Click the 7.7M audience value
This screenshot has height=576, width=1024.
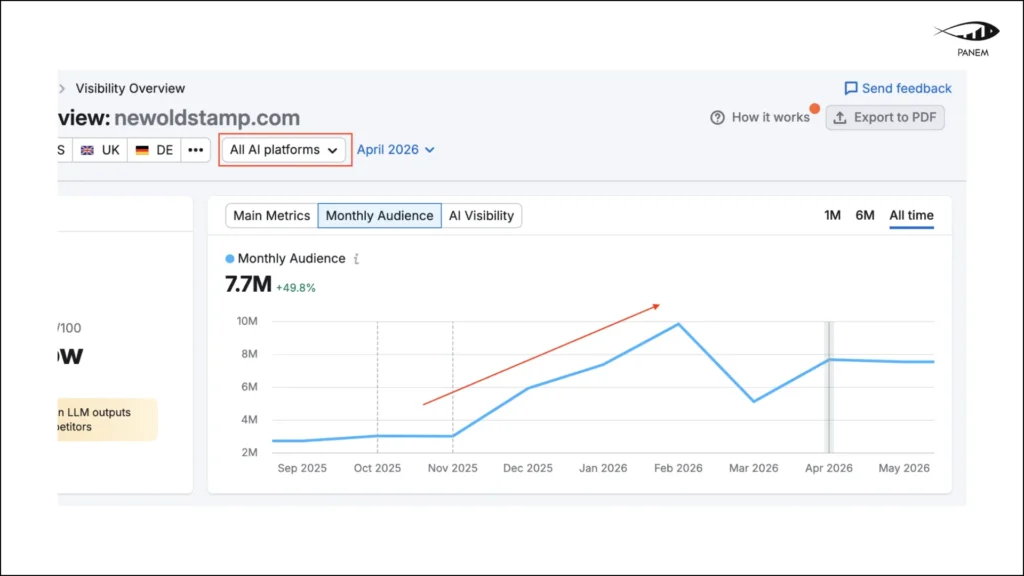click(248, 284)
